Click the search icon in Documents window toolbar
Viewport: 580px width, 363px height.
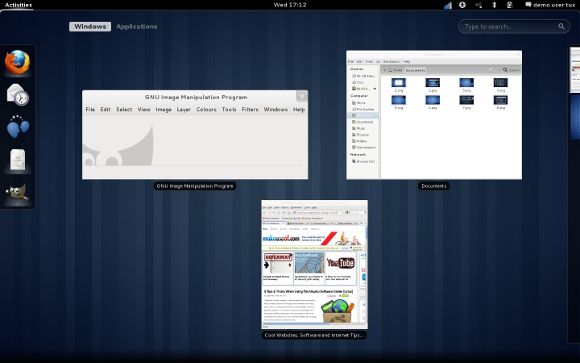coord(505,70)
